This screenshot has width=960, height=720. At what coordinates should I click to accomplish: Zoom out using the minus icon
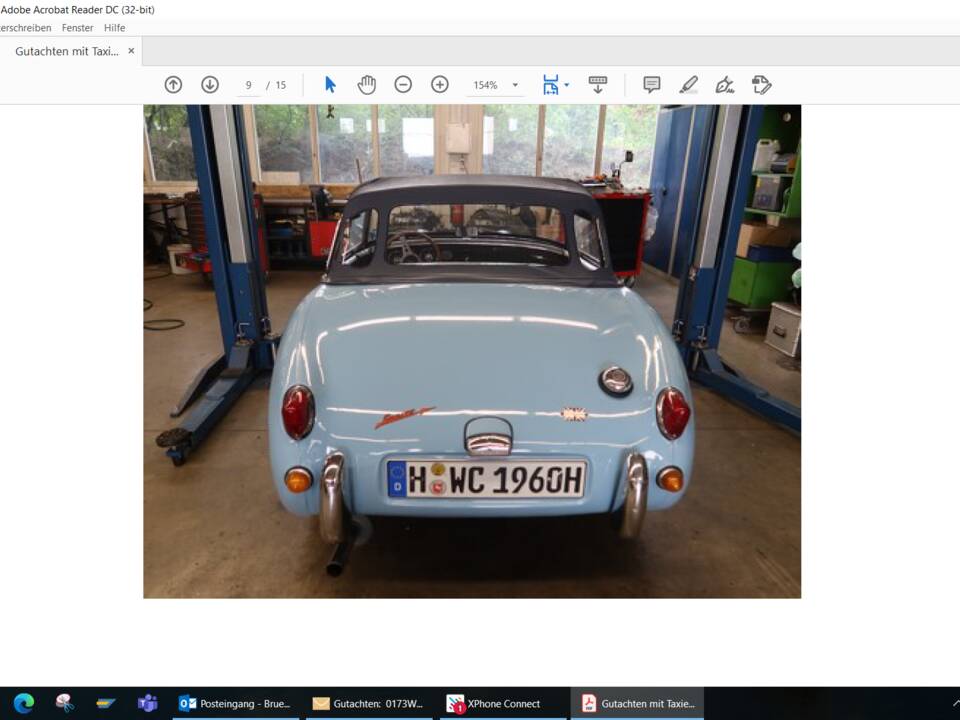point(403,84)
